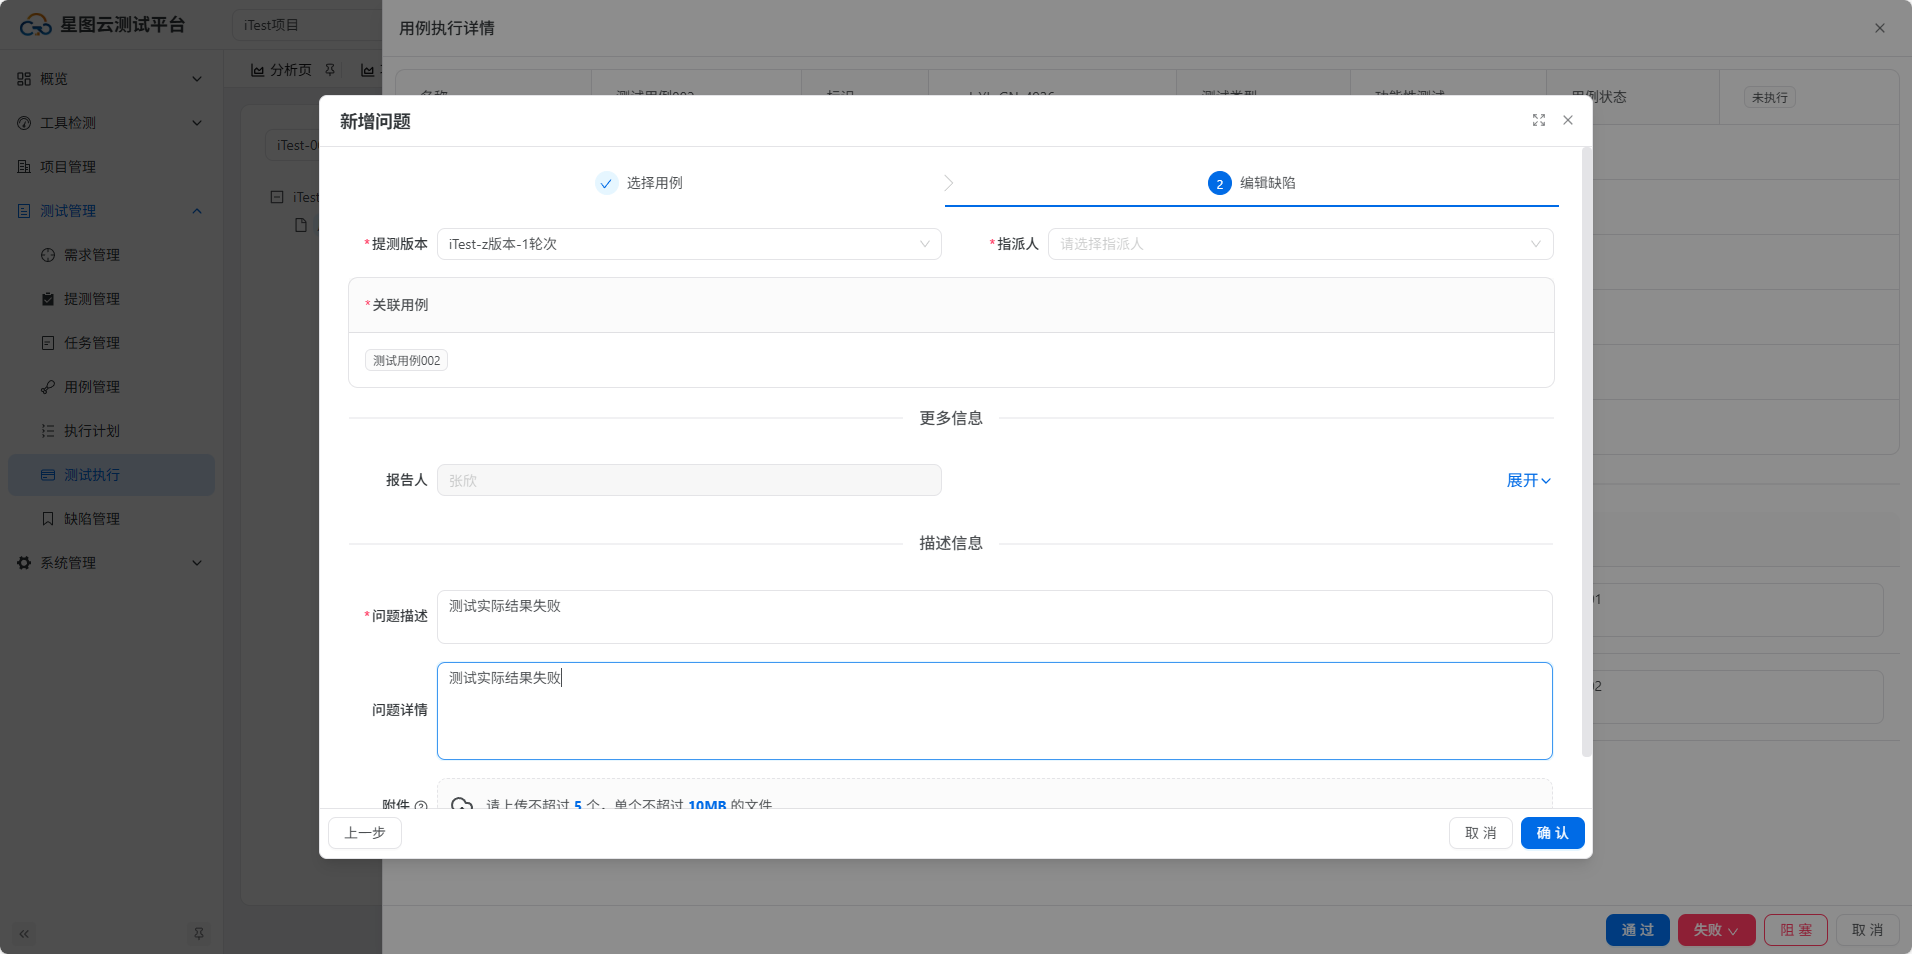Go back to the 选择用例 step
This screenshot has height=954, width=1912.
pyautogui.click(x=640, y=183)
